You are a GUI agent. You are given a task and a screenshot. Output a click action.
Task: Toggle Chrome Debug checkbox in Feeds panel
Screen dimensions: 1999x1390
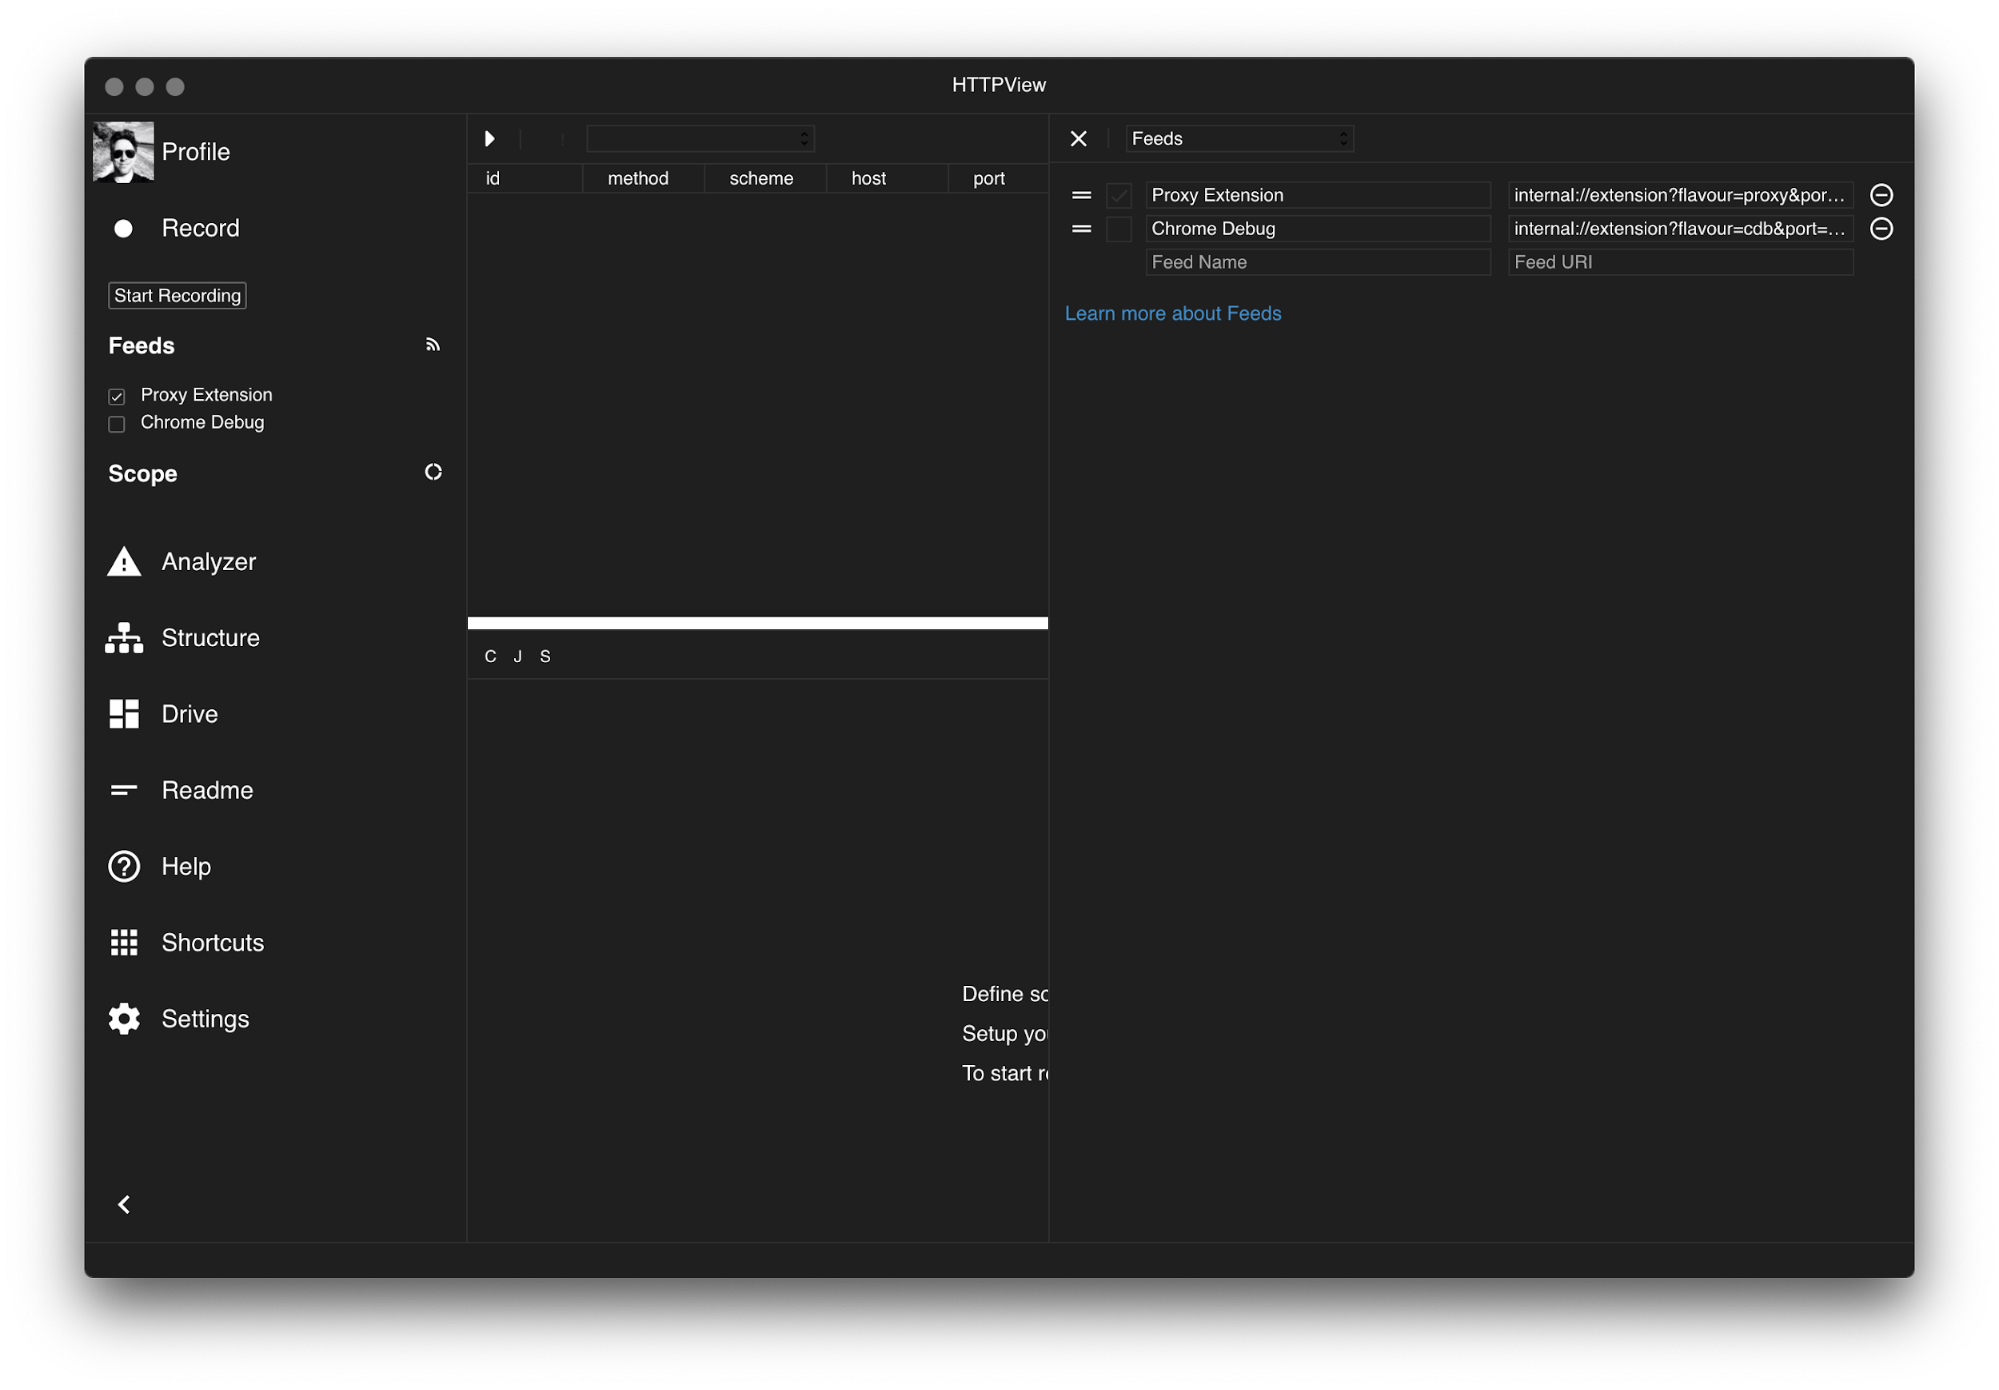pos(1118,229)
